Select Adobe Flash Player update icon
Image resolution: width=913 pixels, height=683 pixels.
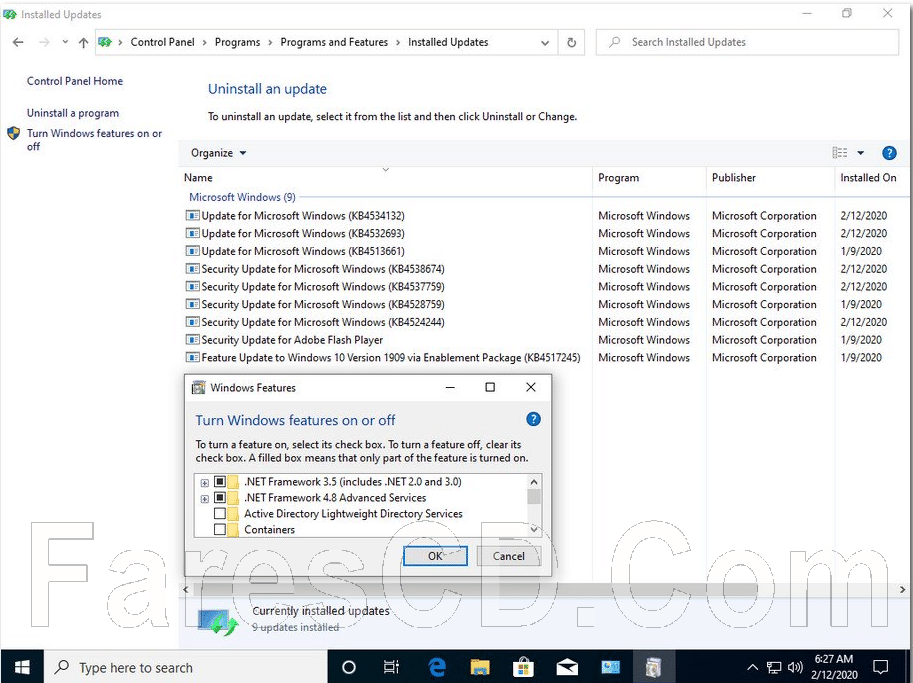[192, 339]
